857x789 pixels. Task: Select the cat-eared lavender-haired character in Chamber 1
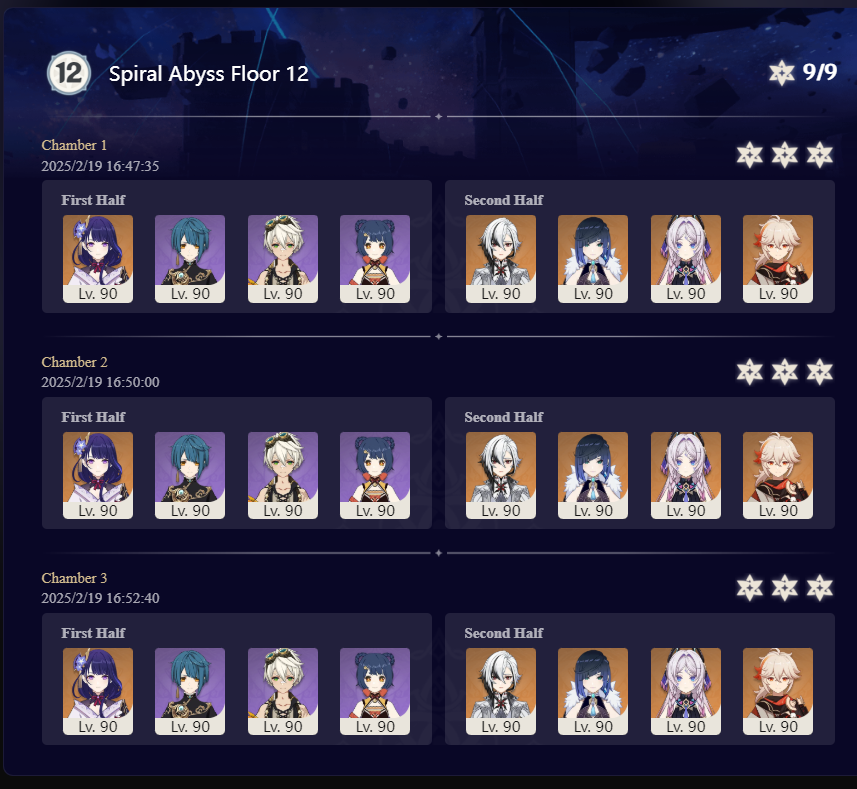point(685,258)
